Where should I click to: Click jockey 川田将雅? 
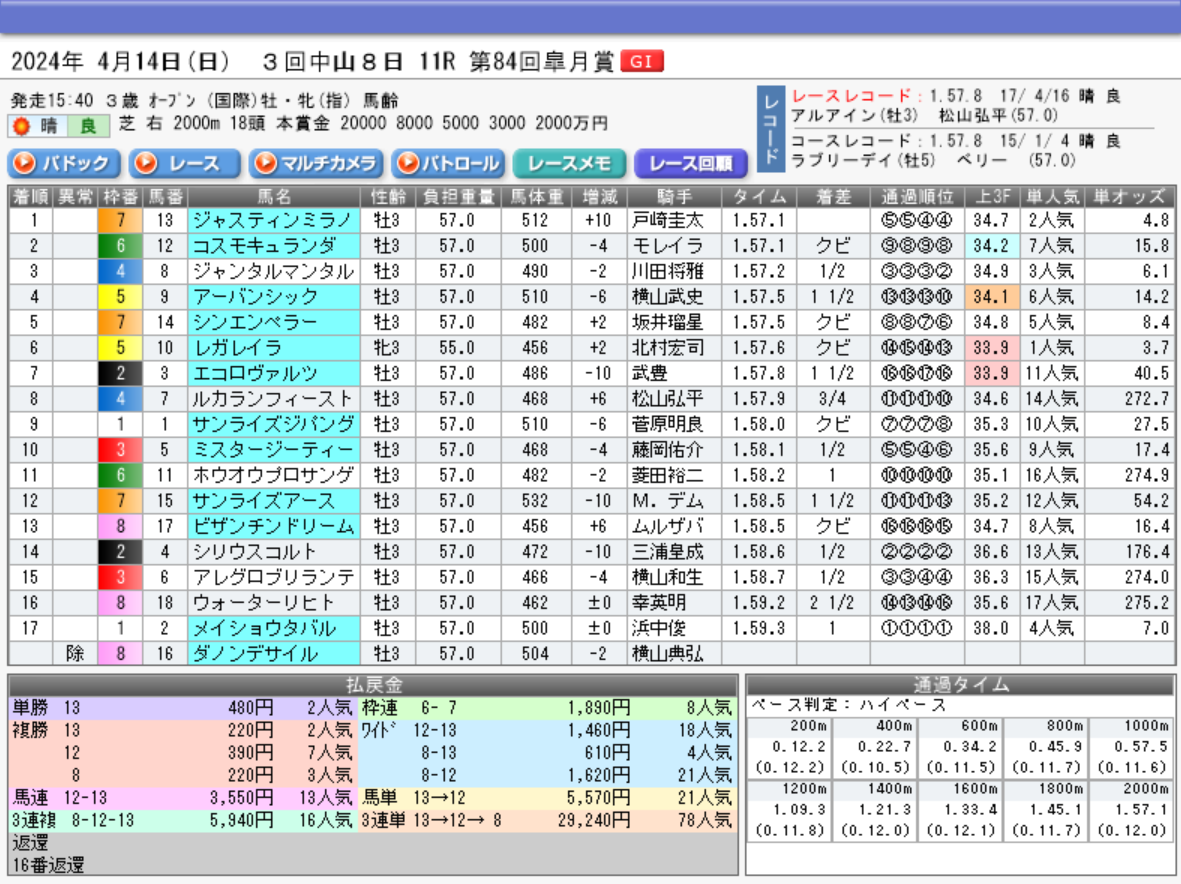tap(667, 272)
